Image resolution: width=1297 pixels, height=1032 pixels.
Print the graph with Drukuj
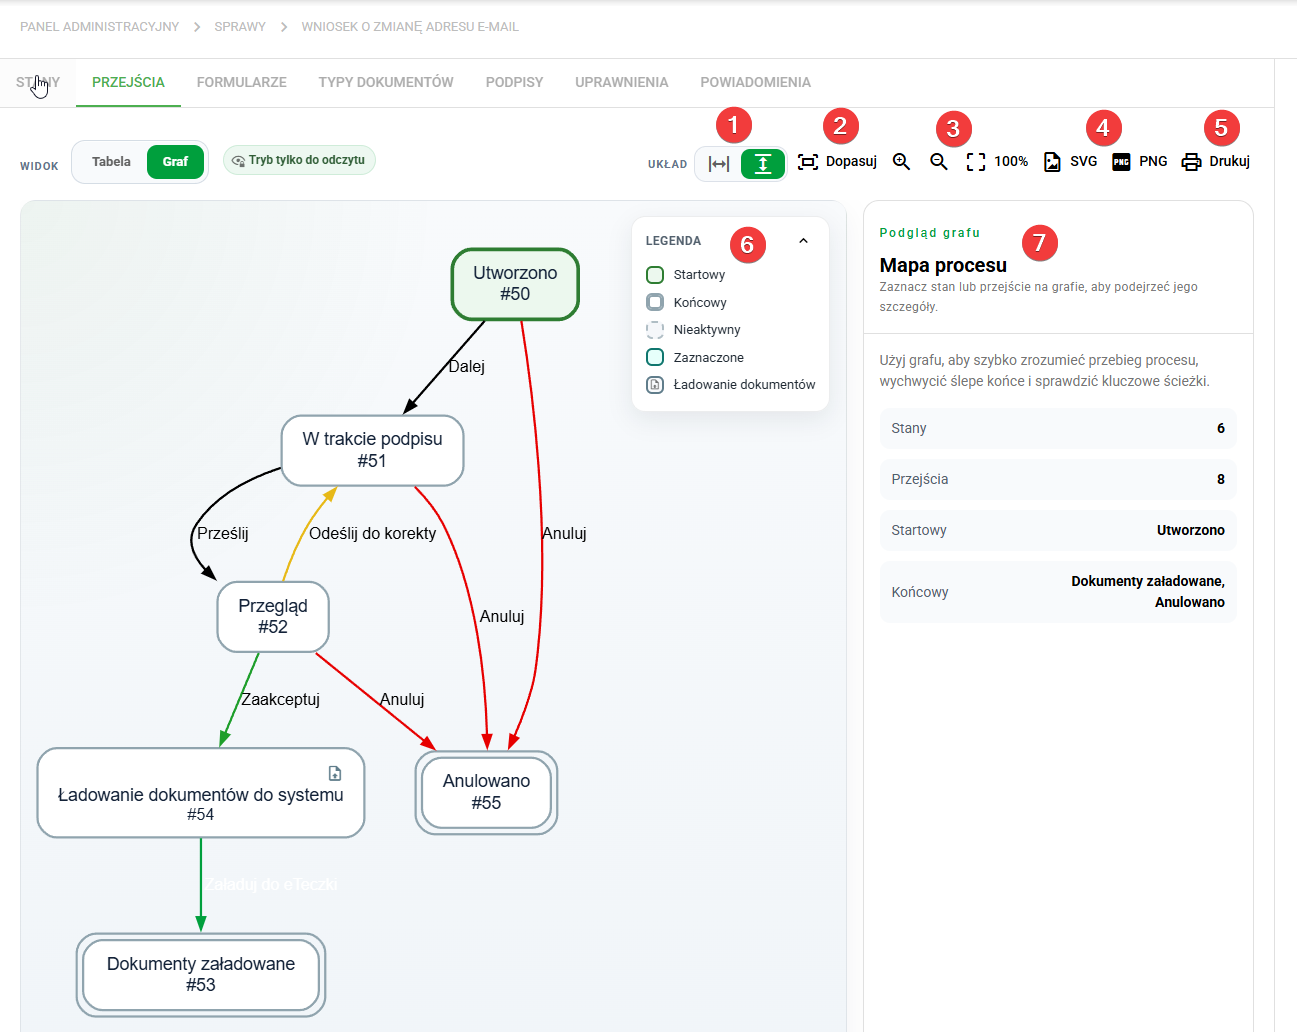click(x=1215, y=162)
